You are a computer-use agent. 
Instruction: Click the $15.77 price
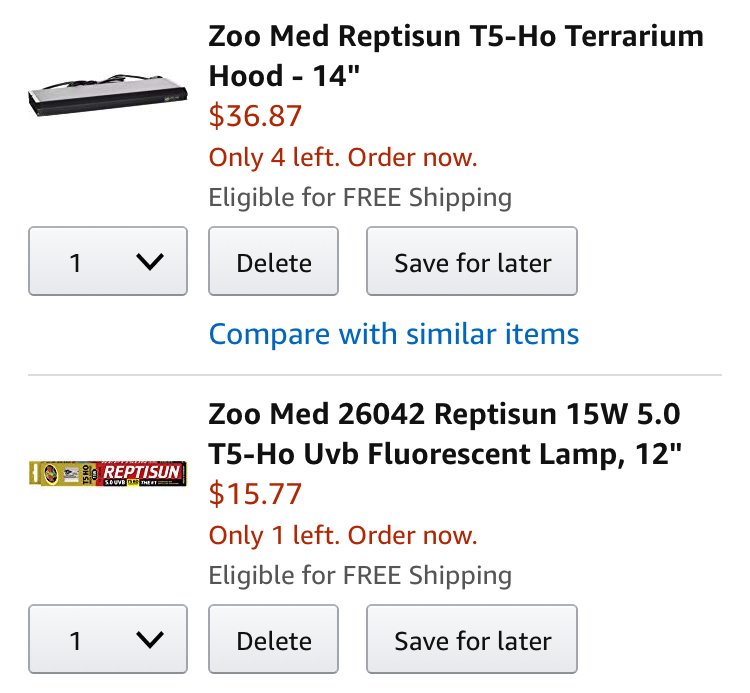click(255, 494)
